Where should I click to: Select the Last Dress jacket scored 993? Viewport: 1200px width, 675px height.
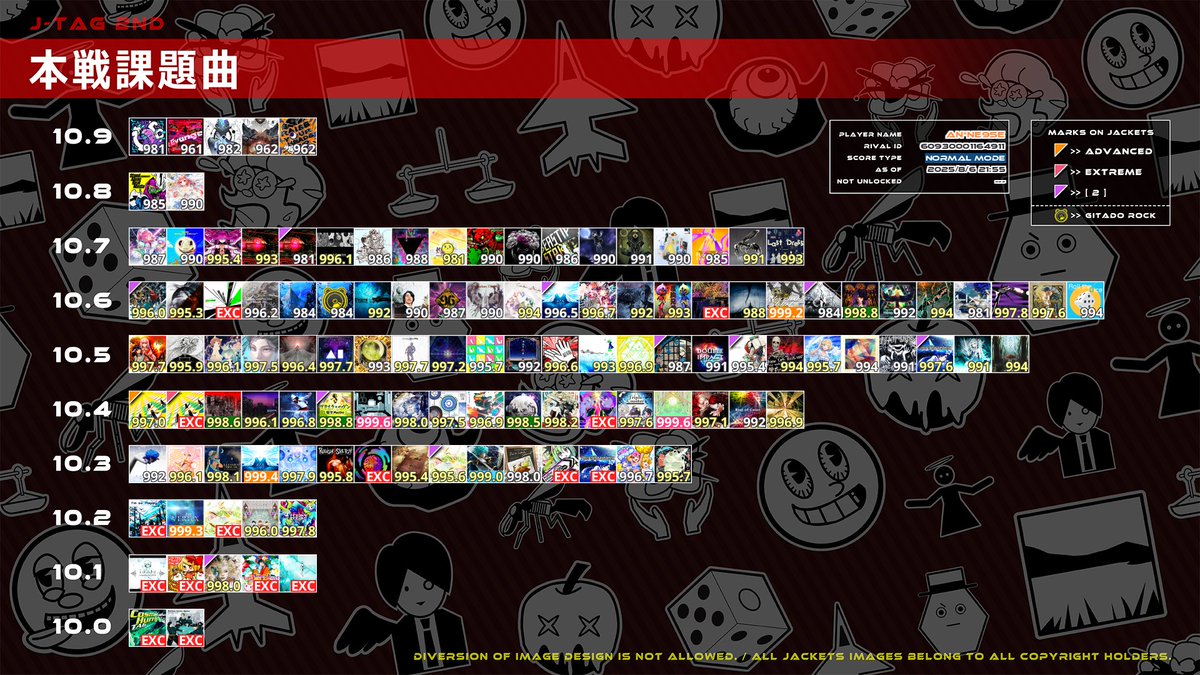coord(786,246)
